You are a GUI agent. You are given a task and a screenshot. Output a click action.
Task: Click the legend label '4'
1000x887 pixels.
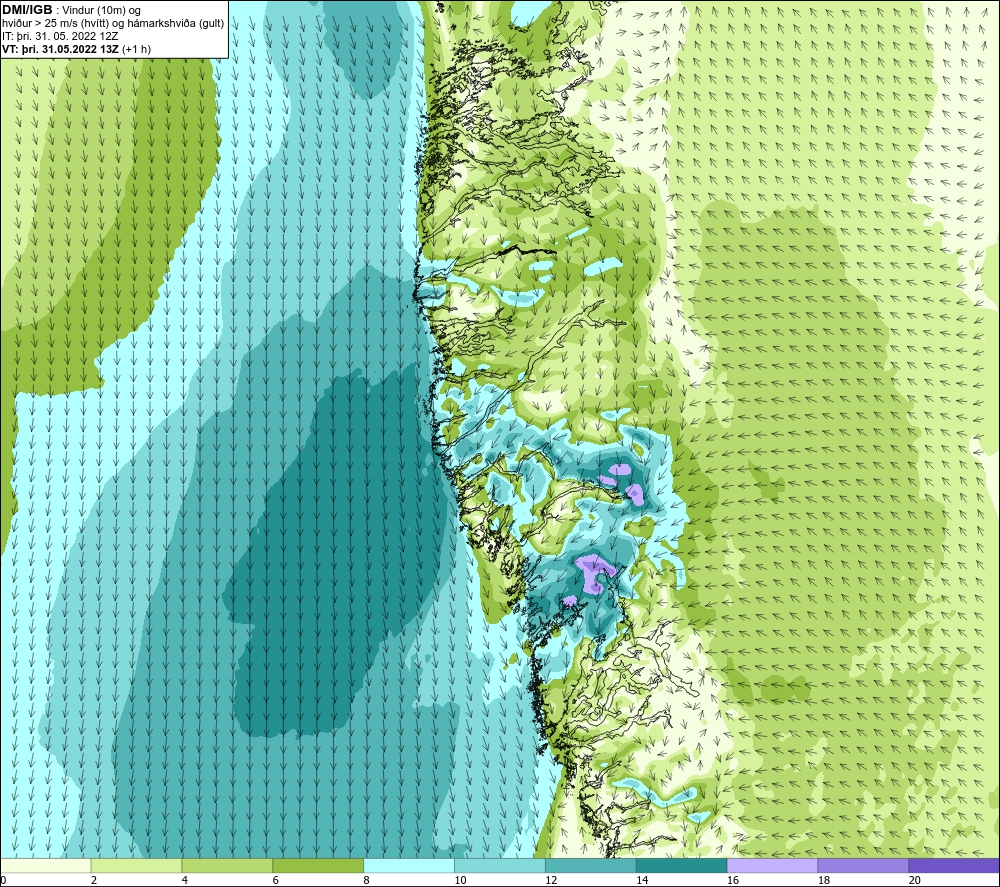pos(185,880)
